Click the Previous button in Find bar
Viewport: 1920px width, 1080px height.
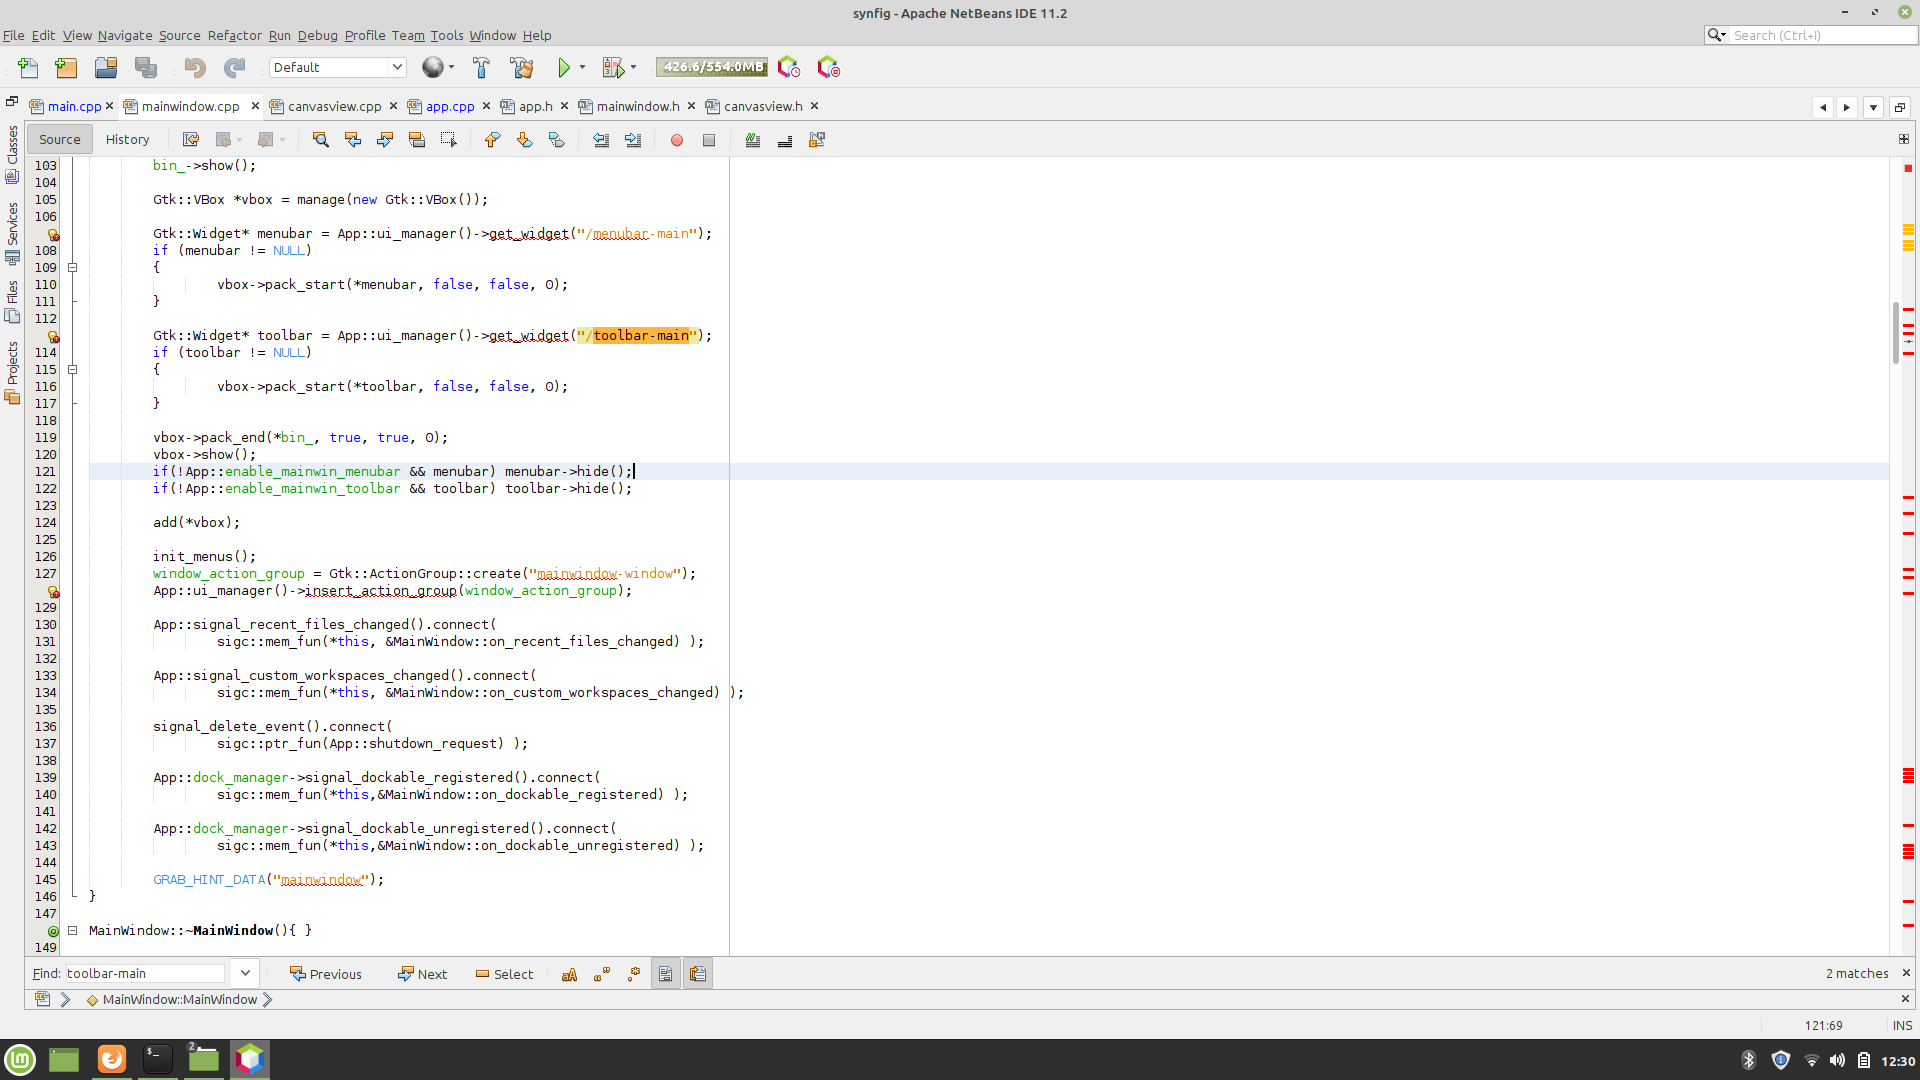click(x=325, y=973)
